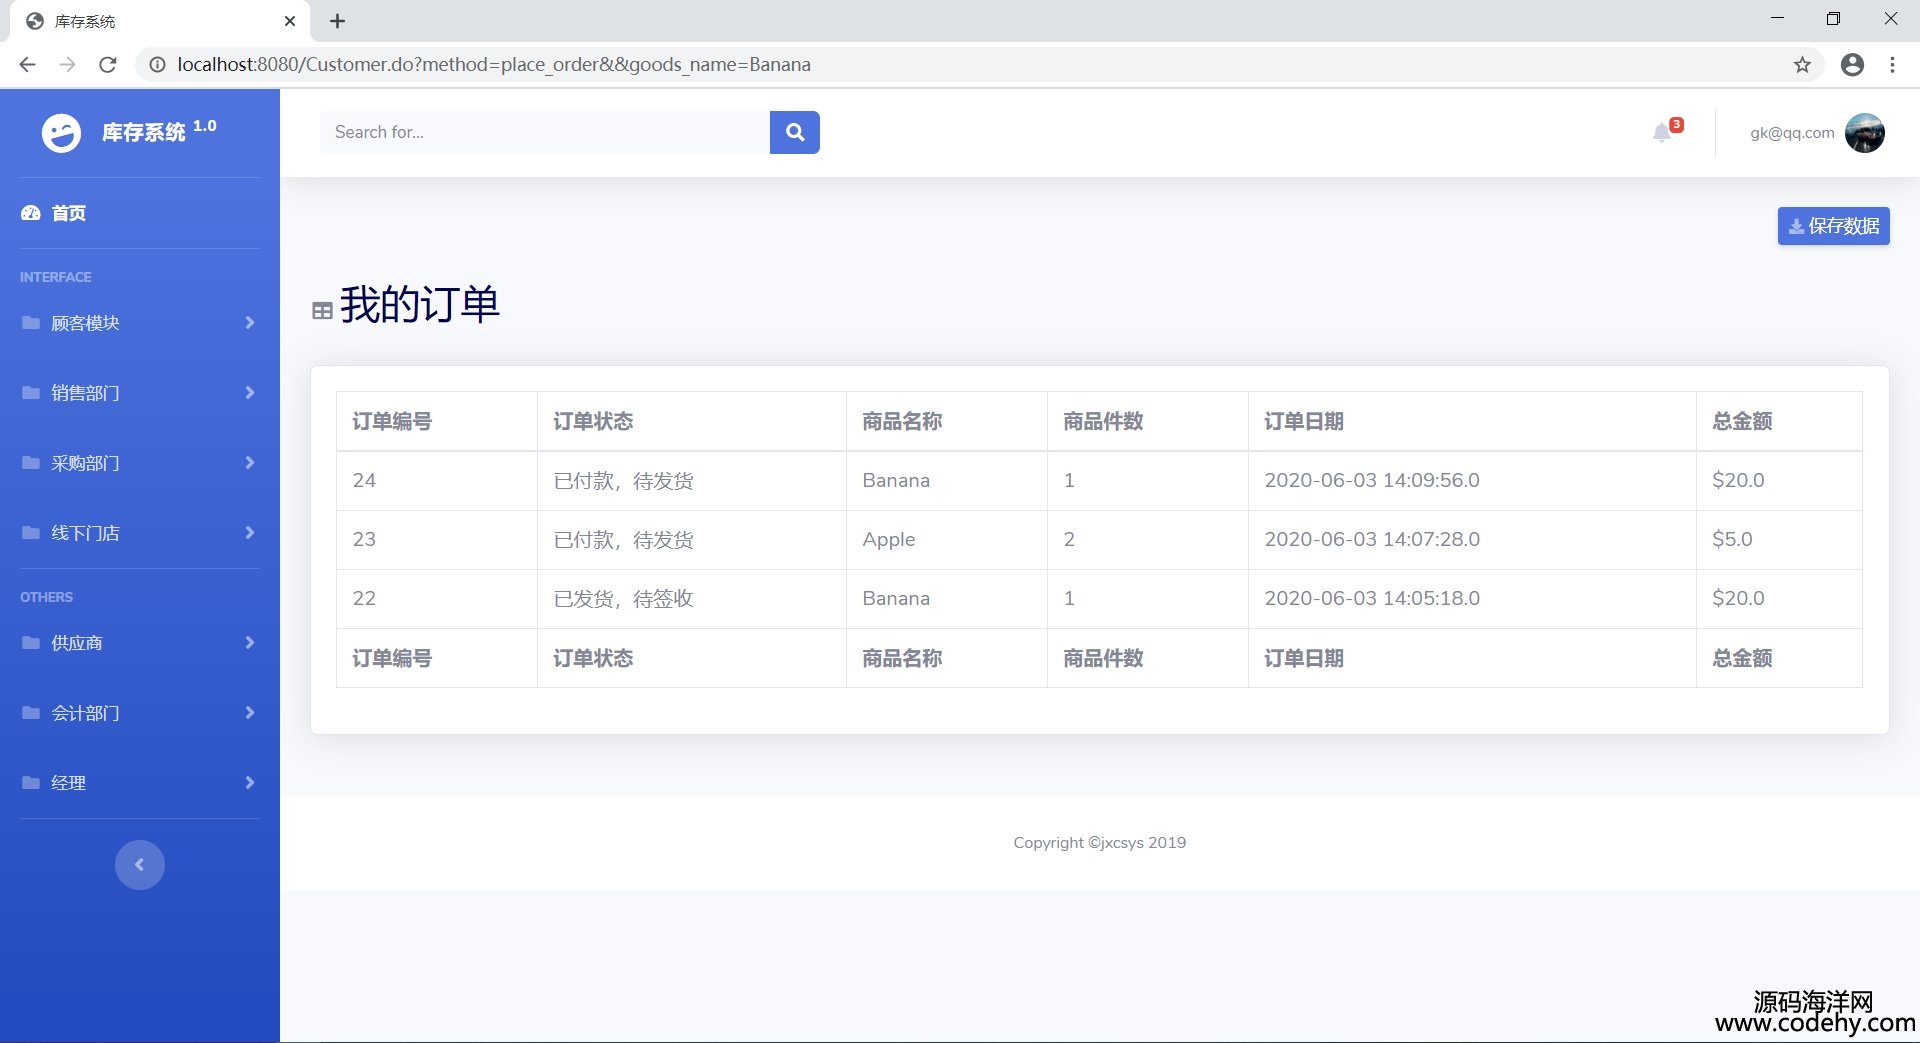Open the notification bell alerts
The height and width of the screenshot is (1043, 1920).
(x=1663, y=133)
